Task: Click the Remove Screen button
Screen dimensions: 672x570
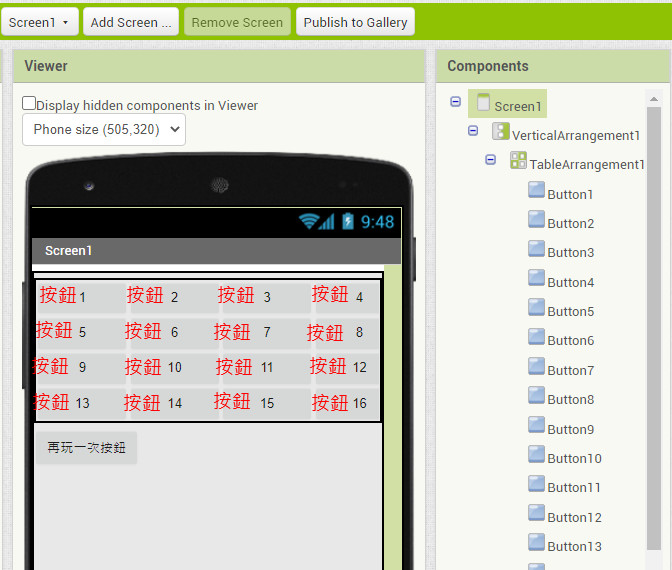Action: click(237, 22)
